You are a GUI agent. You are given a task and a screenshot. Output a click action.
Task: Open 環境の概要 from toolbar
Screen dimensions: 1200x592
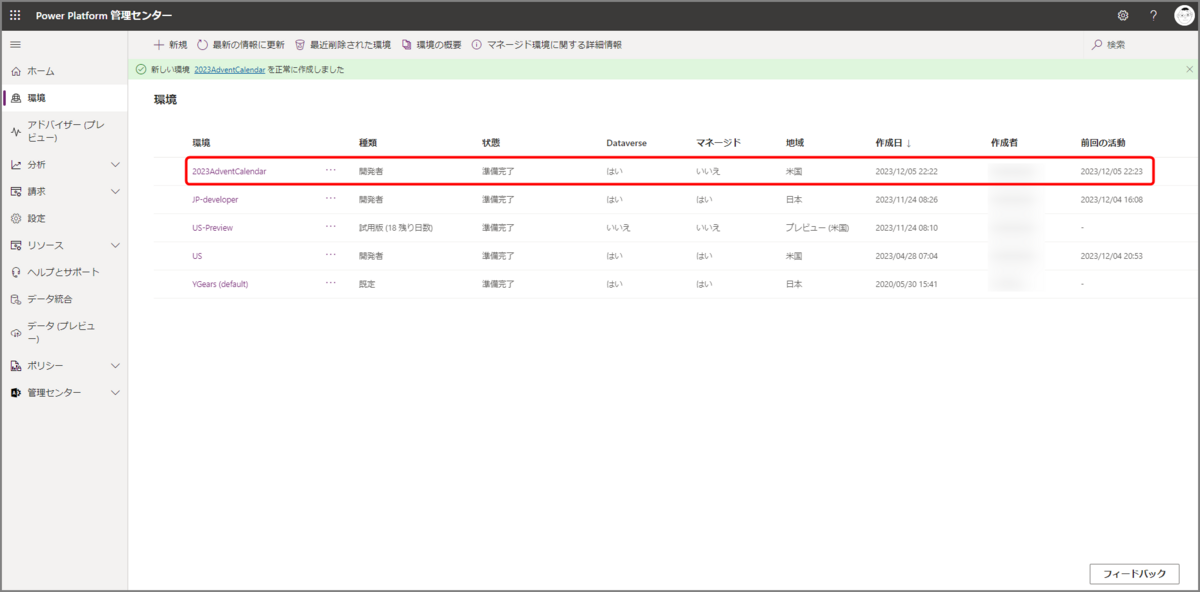tap(431, 45)
